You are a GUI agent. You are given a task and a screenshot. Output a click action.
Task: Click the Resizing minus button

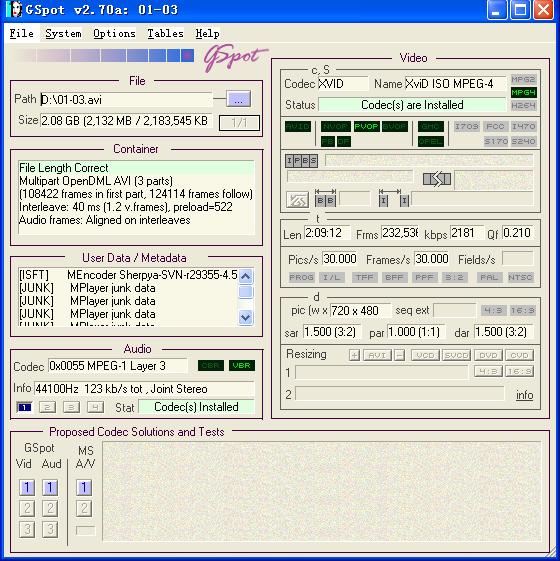pos(399,355)
